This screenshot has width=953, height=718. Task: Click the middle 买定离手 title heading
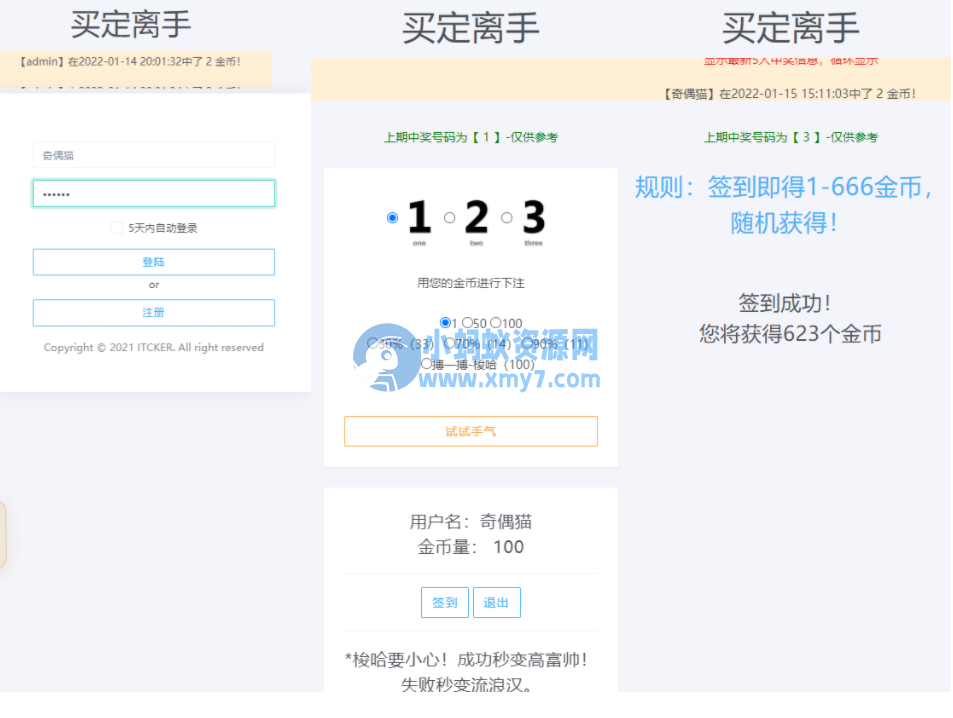470,27
